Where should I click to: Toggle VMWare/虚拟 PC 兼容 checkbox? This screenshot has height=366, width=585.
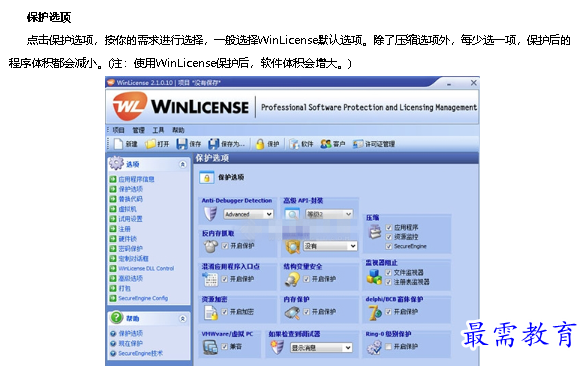[225, 347]
